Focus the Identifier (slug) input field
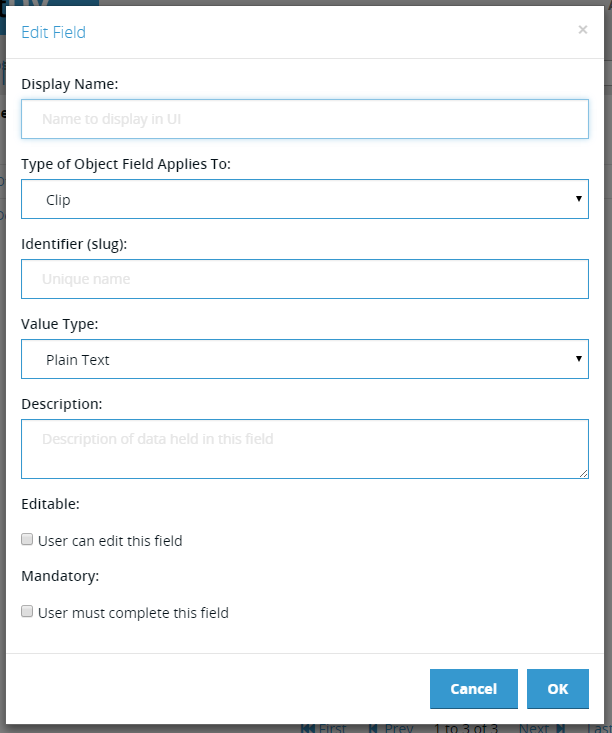Viewport: 612px width, 733px height. point(305,279)
